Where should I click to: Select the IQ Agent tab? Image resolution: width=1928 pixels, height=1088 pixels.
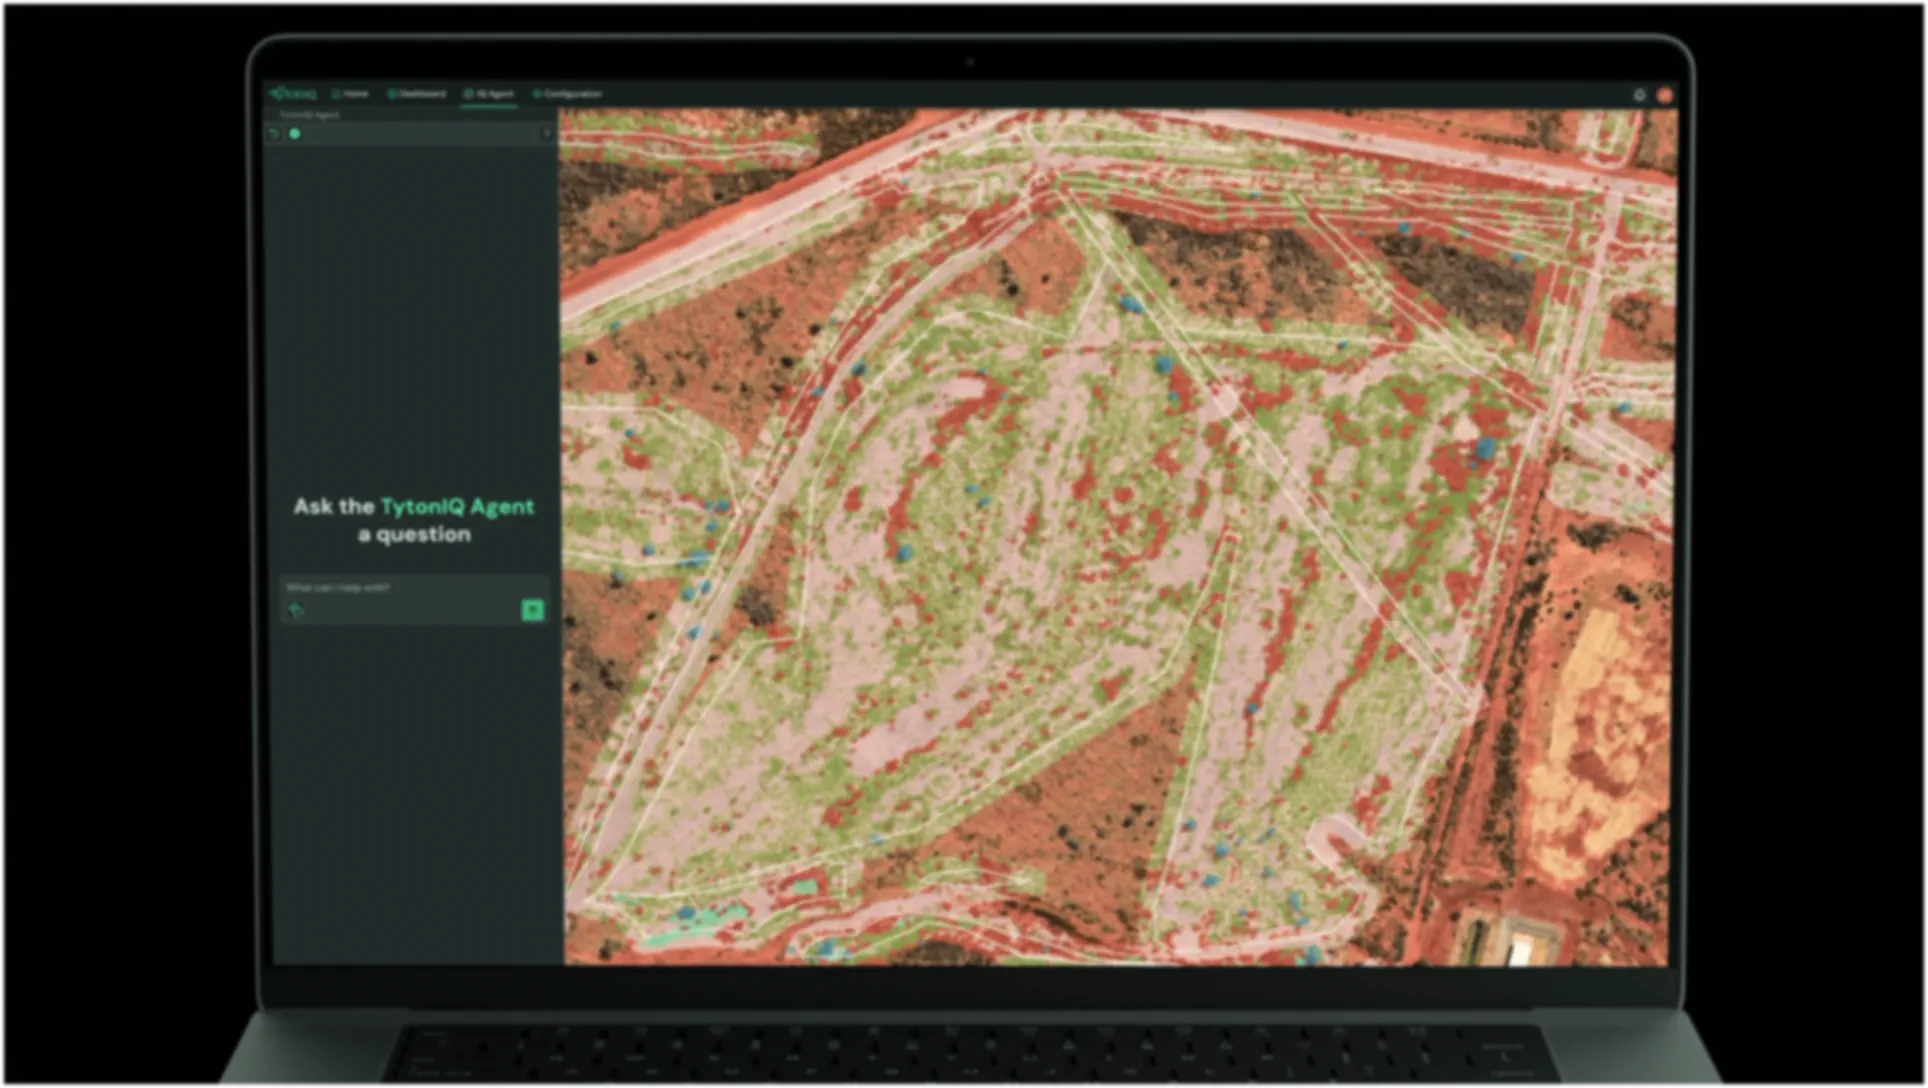tap(489, 94)
